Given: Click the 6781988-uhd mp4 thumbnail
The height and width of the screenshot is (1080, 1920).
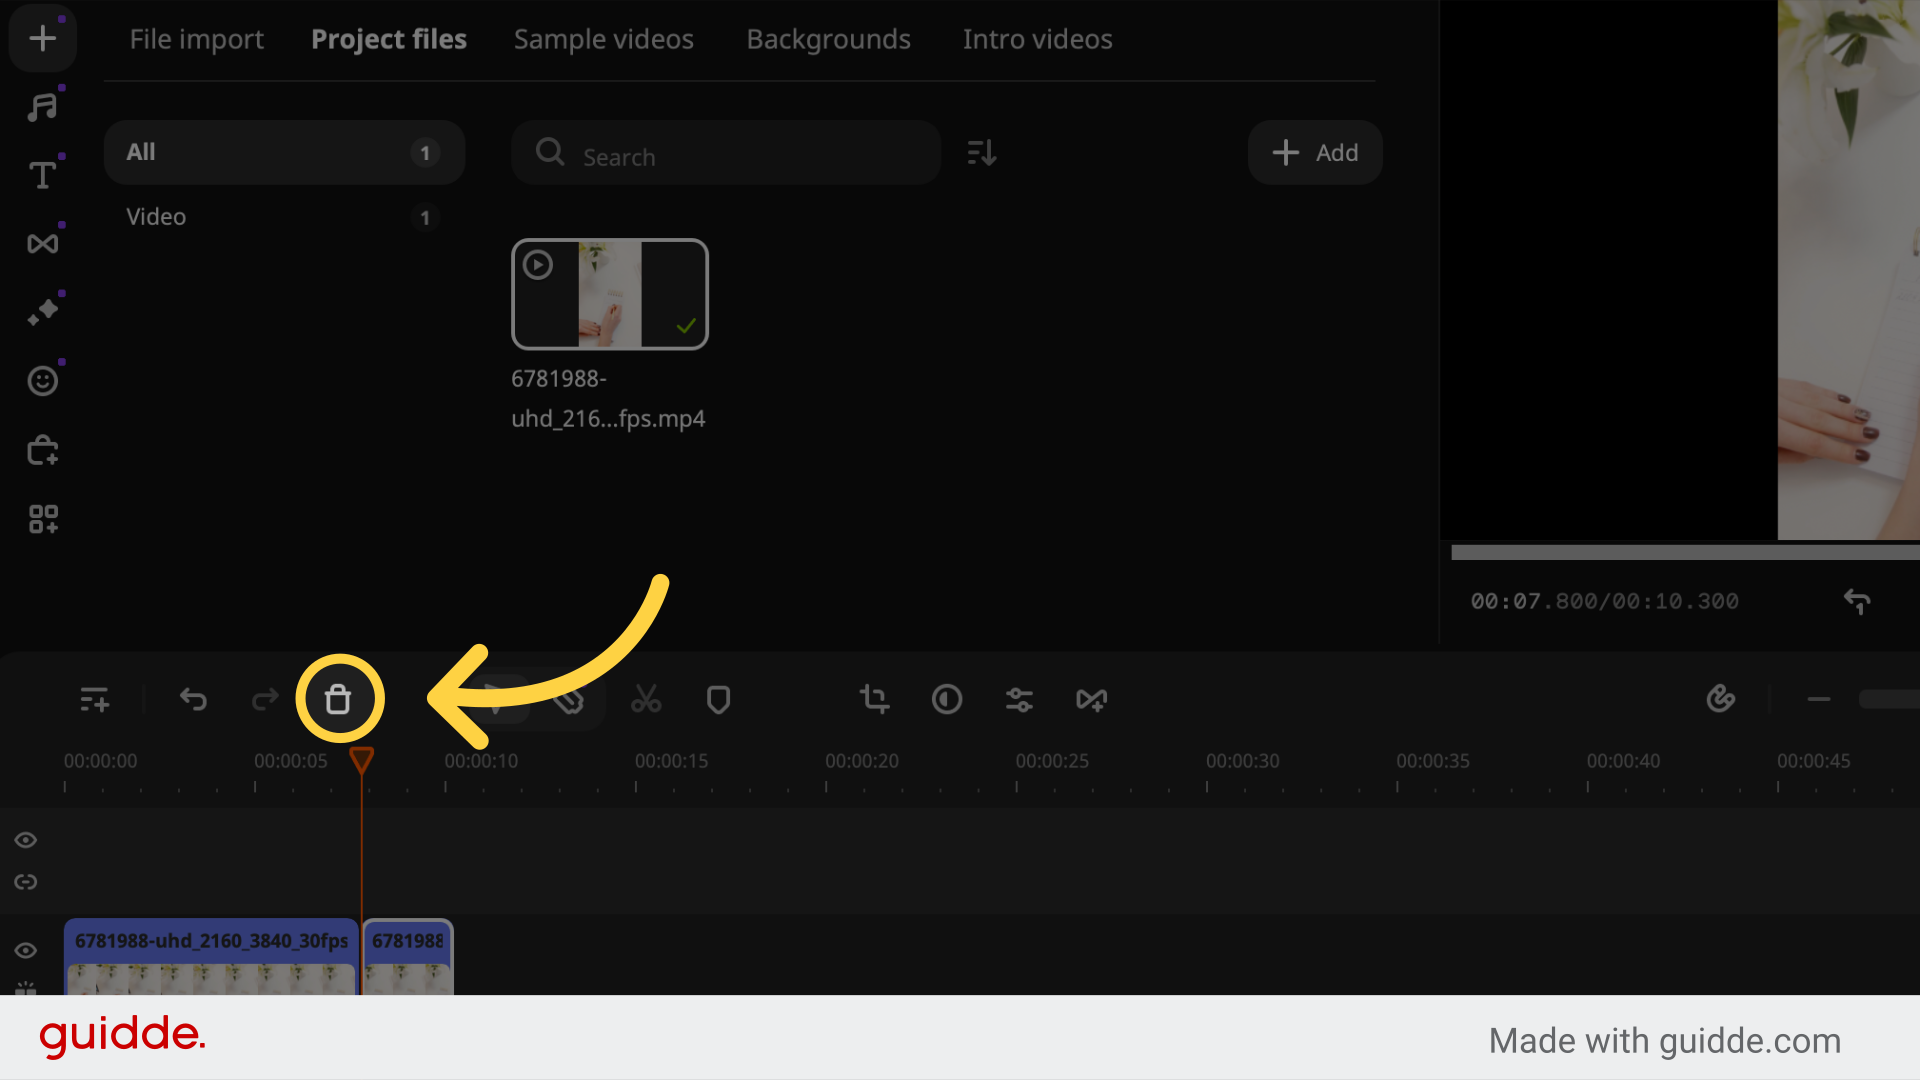Looking at the screenshot, I should click(610, 293).
